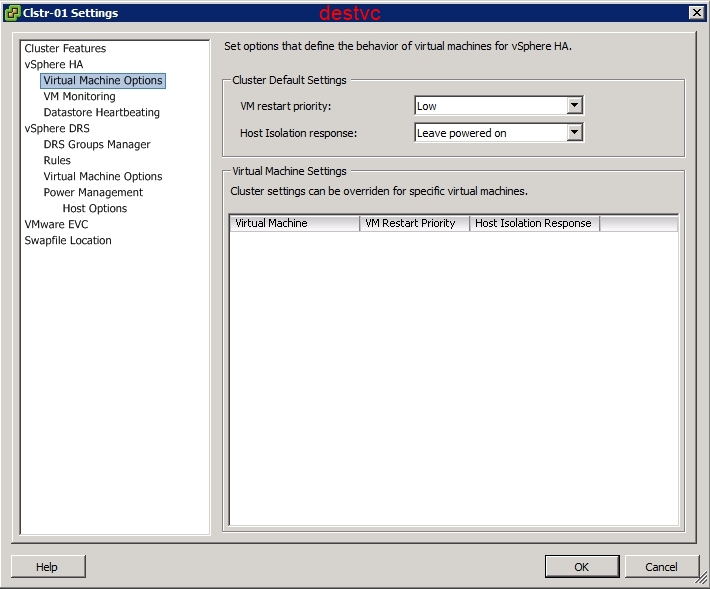The image size is (710, 589).
Task: Click the Clstr-01 cluster icon in title bar
Action: point(12,13)
